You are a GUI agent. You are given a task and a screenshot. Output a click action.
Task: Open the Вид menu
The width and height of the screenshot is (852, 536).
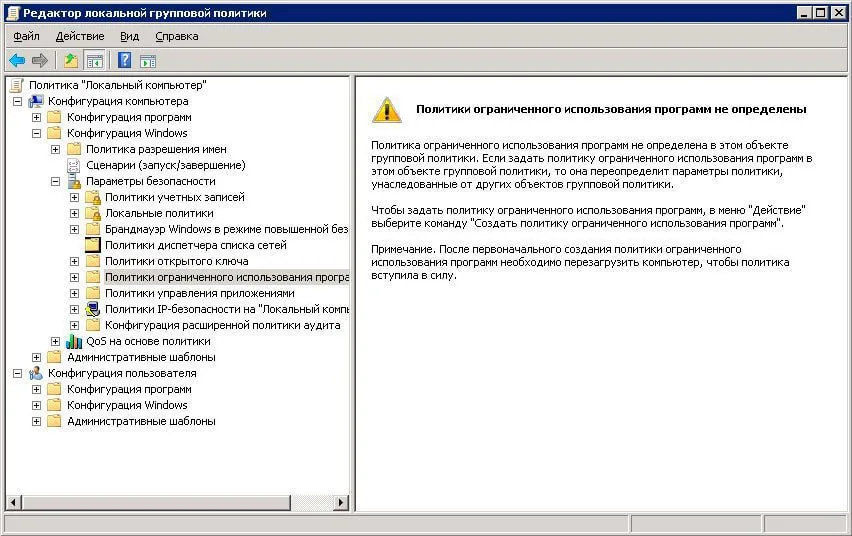click(129, 36)
